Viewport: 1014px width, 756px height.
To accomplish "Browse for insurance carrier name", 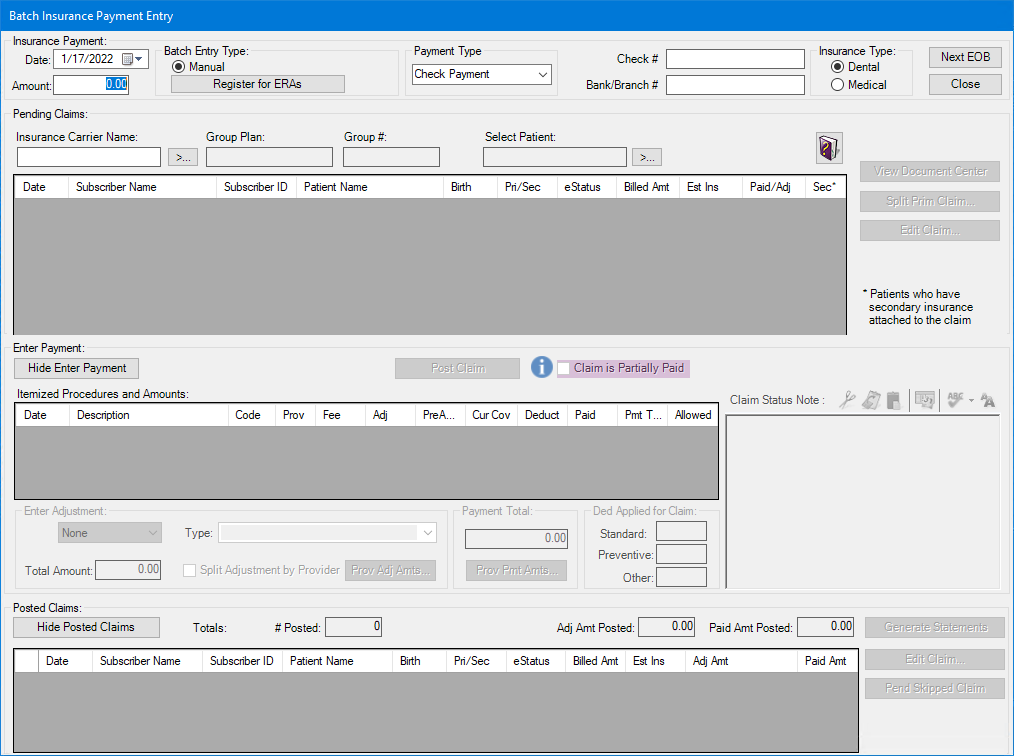I will (182, 157).
